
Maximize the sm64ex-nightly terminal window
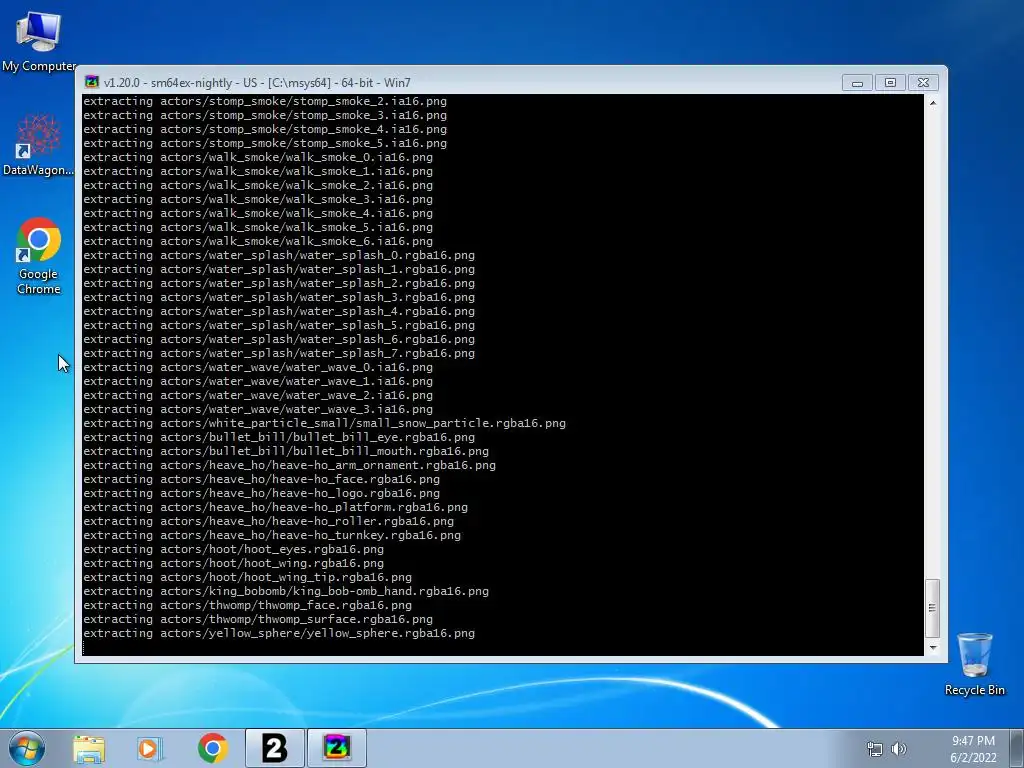click(x=890, y=83)
